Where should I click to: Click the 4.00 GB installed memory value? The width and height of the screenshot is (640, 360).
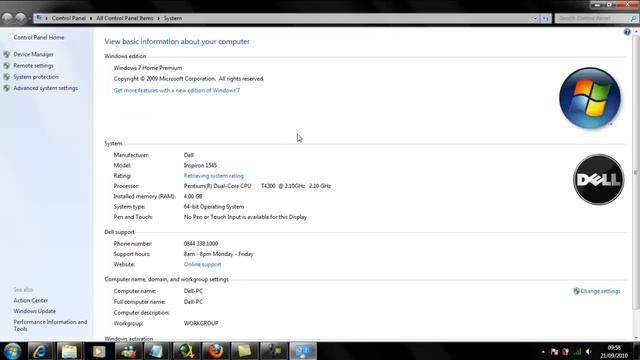tap(193, 196)
